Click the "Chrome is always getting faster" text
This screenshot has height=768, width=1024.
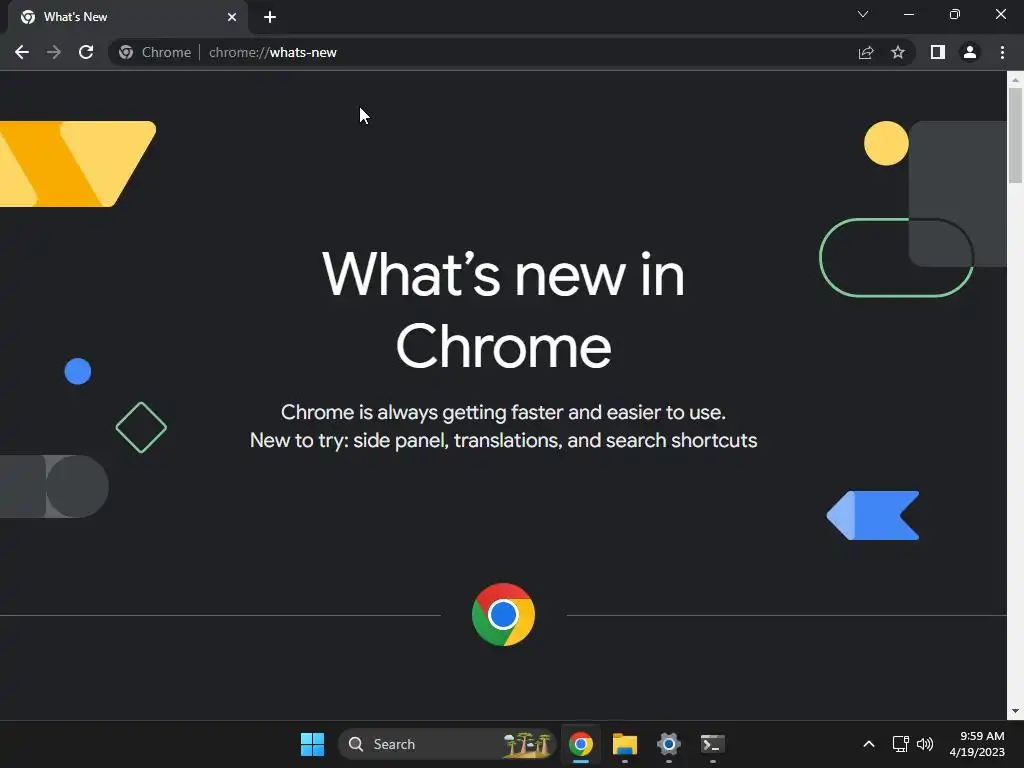(x=504, y=412)
